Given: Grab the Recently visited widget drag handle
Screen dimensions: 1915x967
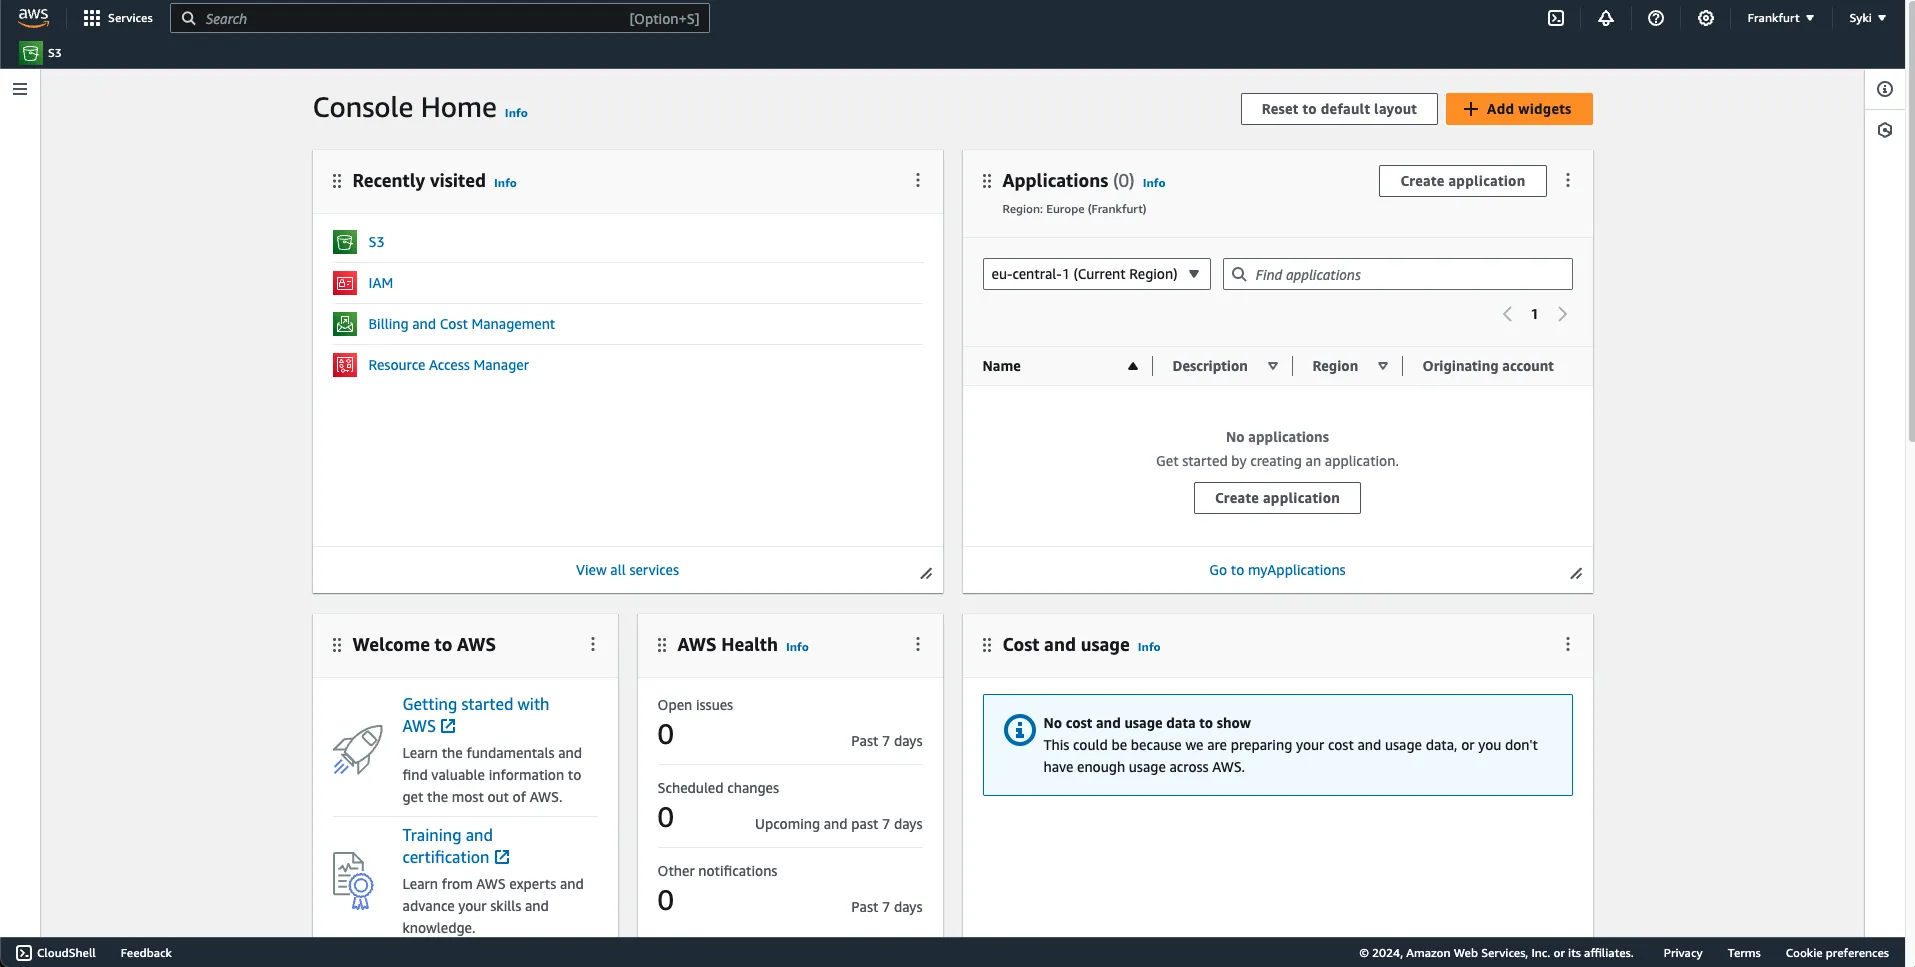Looking at the screenshot, I should (x=337, y=181).
